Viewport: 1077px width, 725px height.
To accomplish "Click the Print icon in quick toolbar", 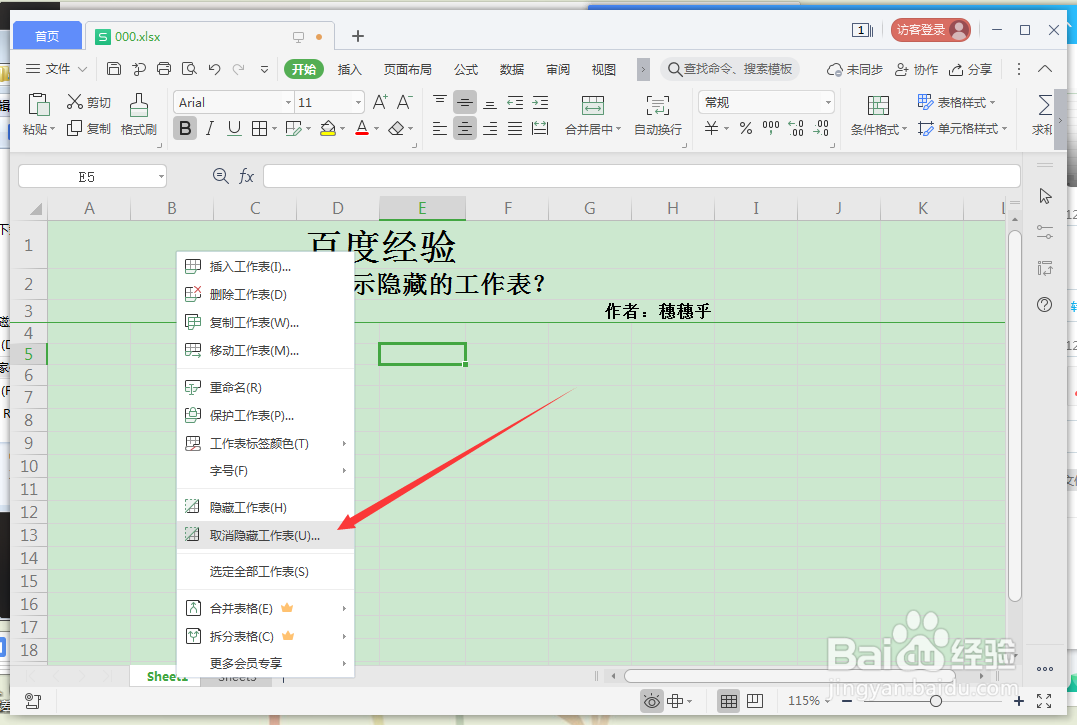I will (x=163, y=69).
